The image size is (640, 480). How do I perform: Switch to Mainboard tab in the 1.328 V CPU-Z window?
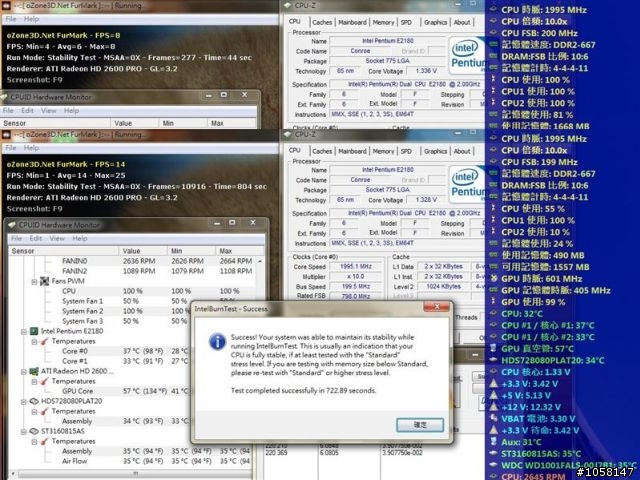tap(352, 151)
